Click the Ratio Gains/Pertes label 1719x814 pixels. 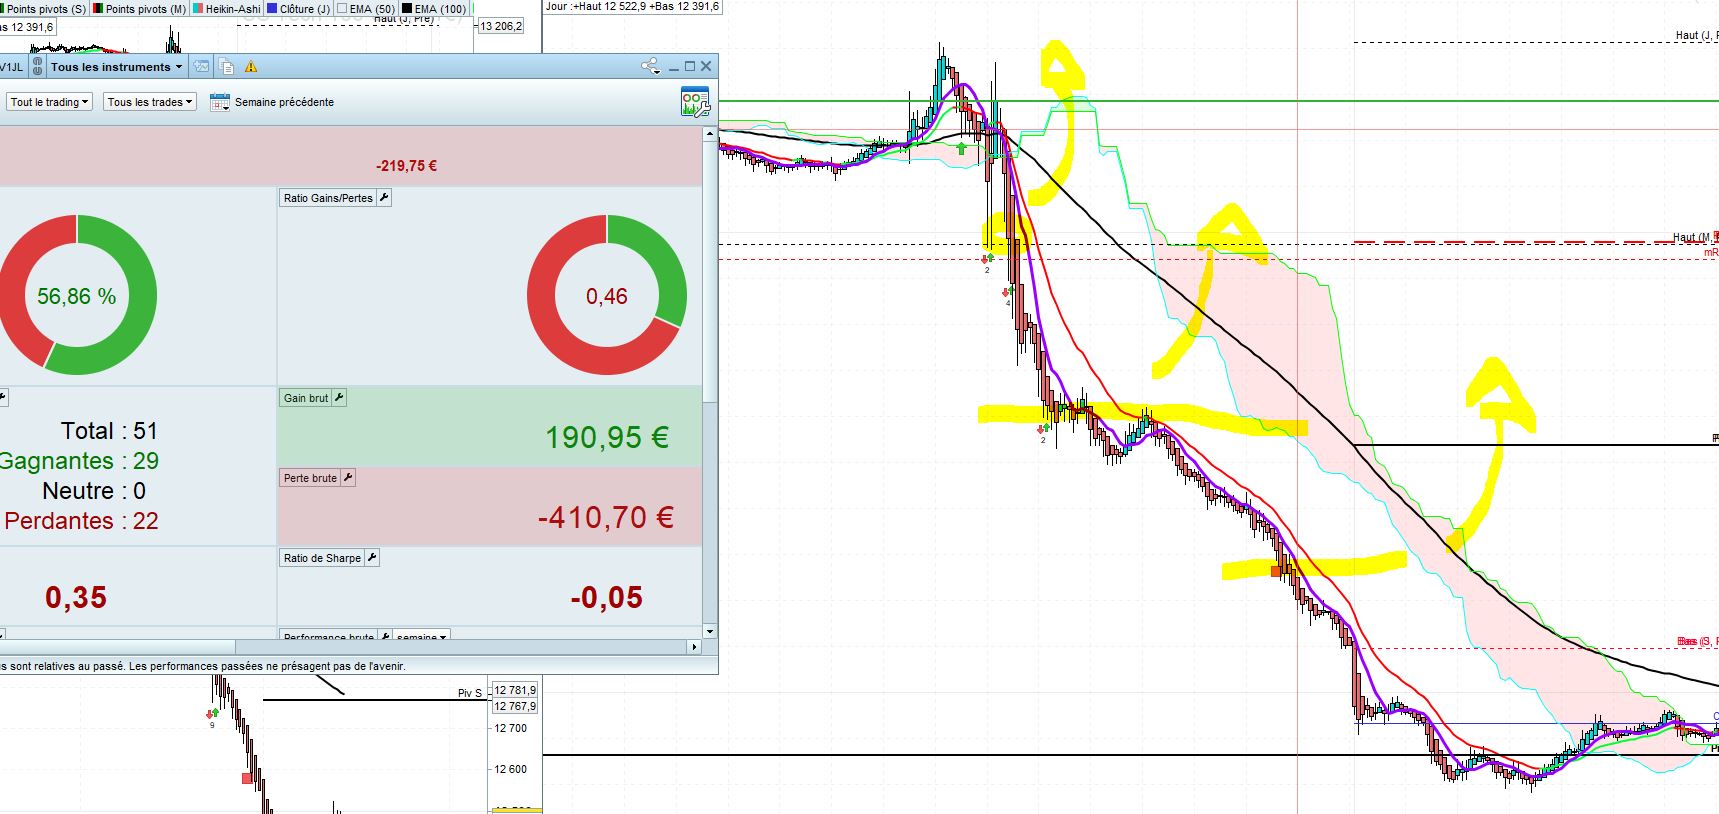click(328, 198)
